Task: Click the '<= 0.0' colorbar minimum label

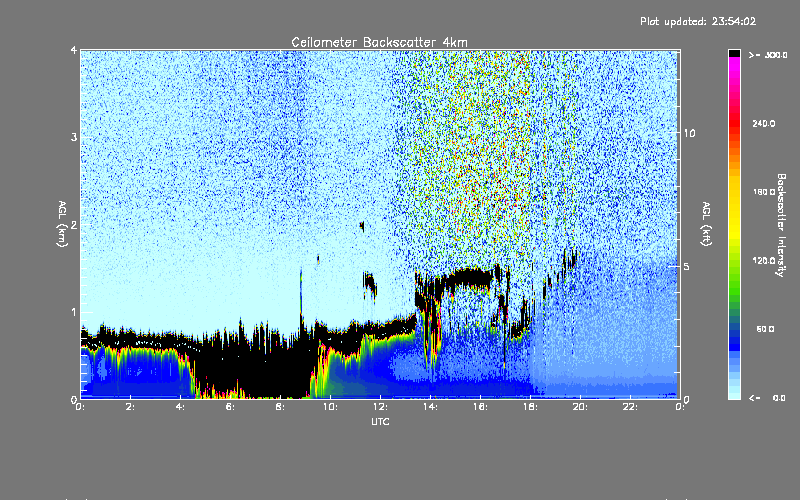Action: 767,398
